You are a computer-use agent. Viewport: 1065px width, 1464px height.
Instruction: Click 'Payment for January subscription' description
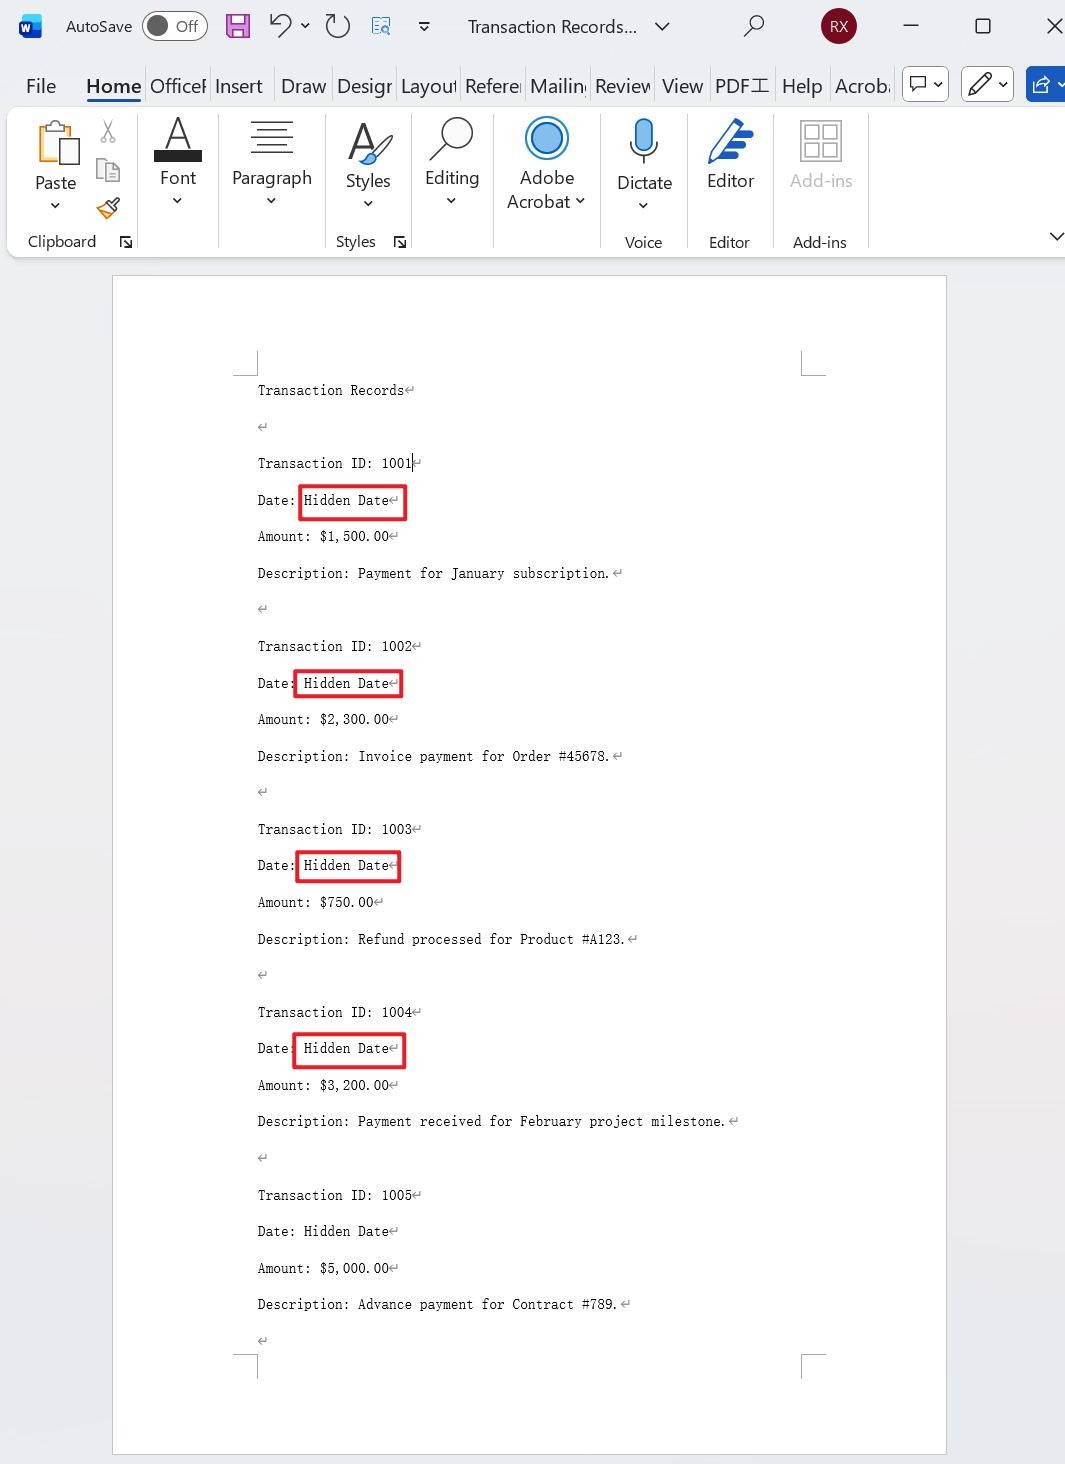[x=483, y=573]
